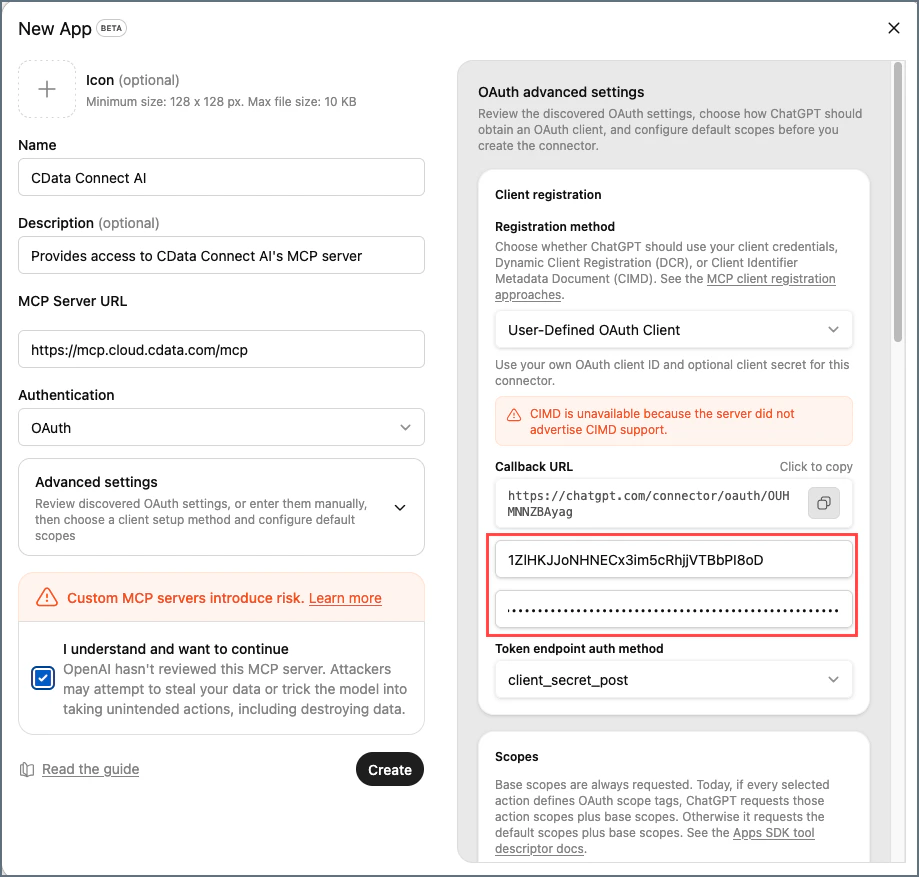The image size is (919, 877).
Task: Click the Create button
Action: [389, 769]
